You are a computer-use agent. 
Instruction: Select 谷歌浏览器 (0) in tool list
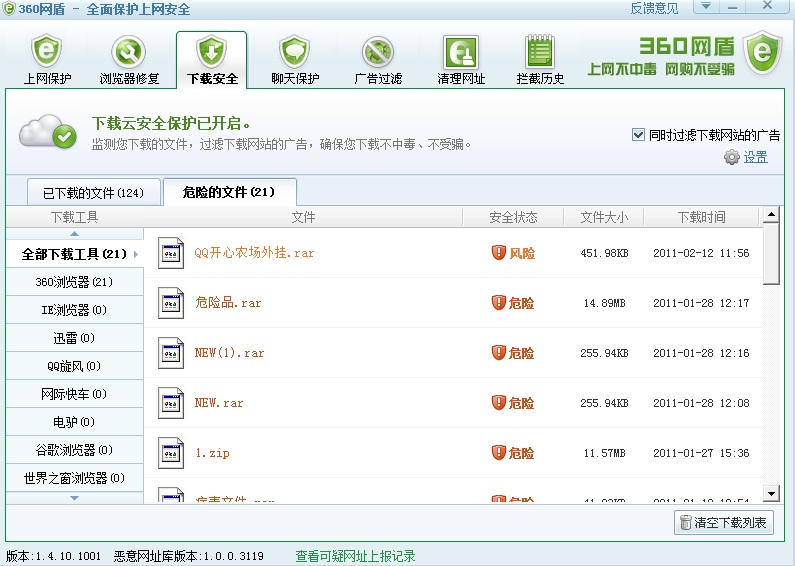(75, 449)
